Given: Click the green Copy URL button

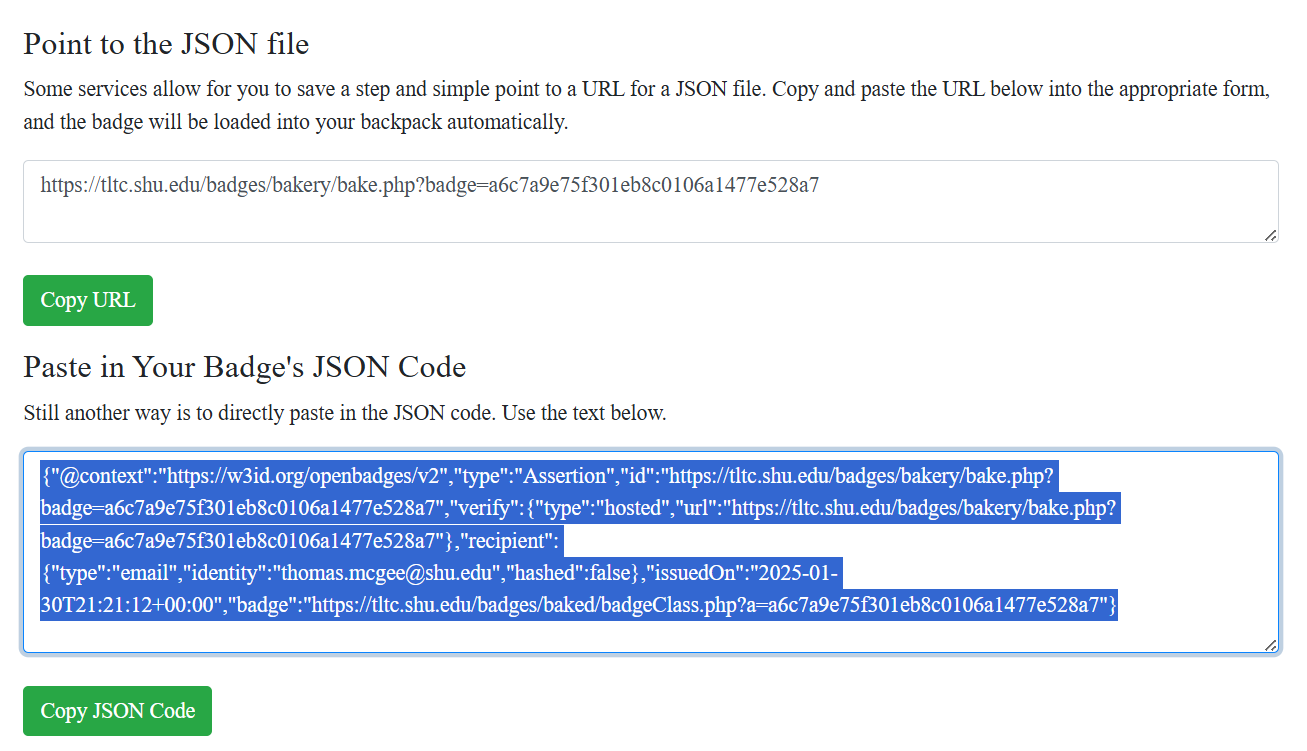Looking at the screenshot, I should click(x=88, y=300).
